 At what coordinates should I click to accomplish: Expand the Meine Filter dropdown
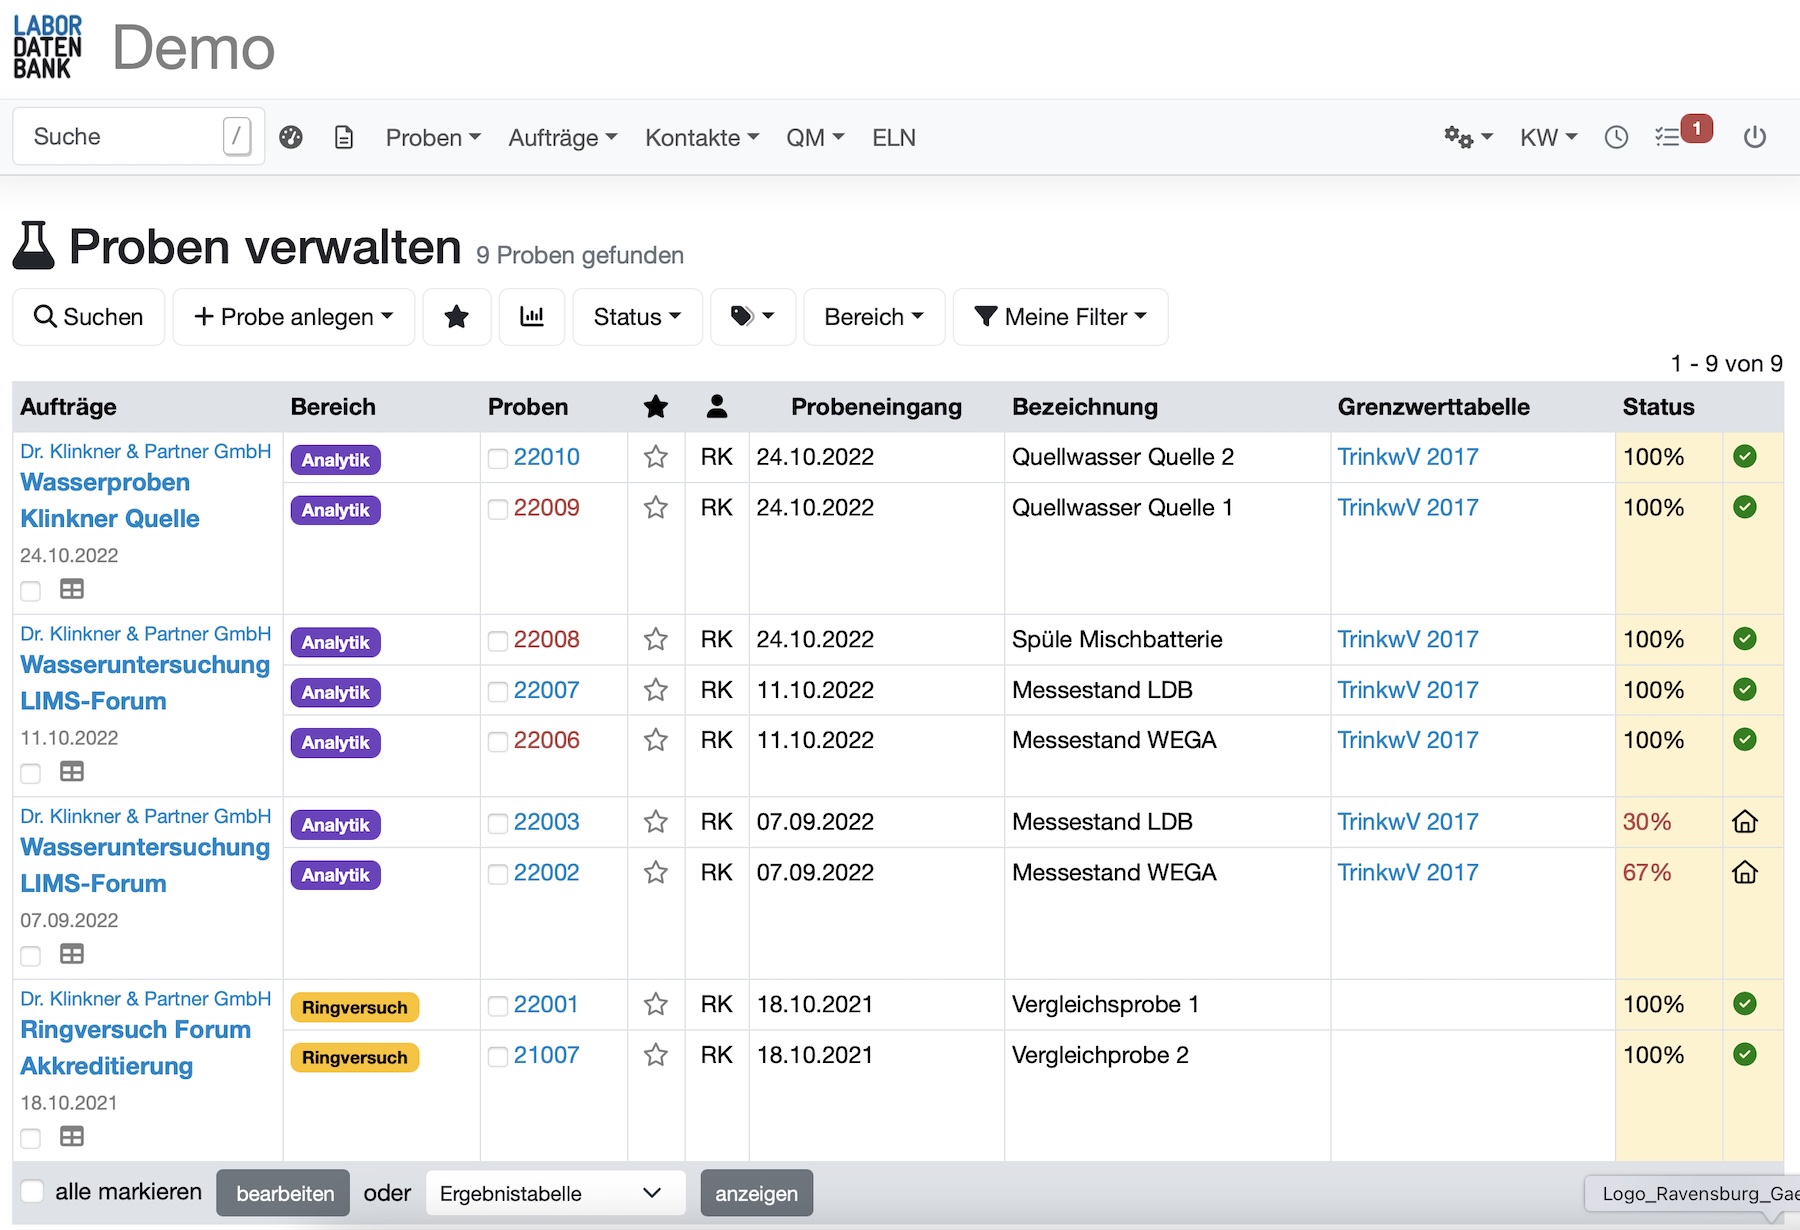pyautogui.click(x=1060, y=317)
